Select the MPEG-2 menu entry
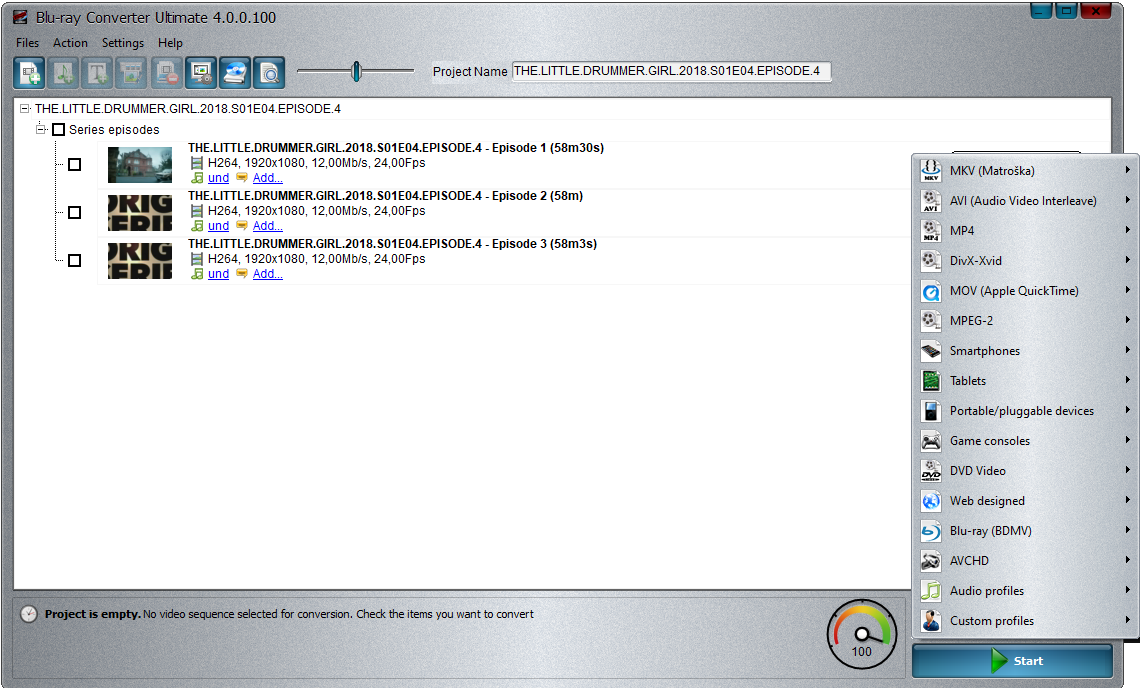Viewport: 1140px width, 688px height. [x=1025, y=321]
